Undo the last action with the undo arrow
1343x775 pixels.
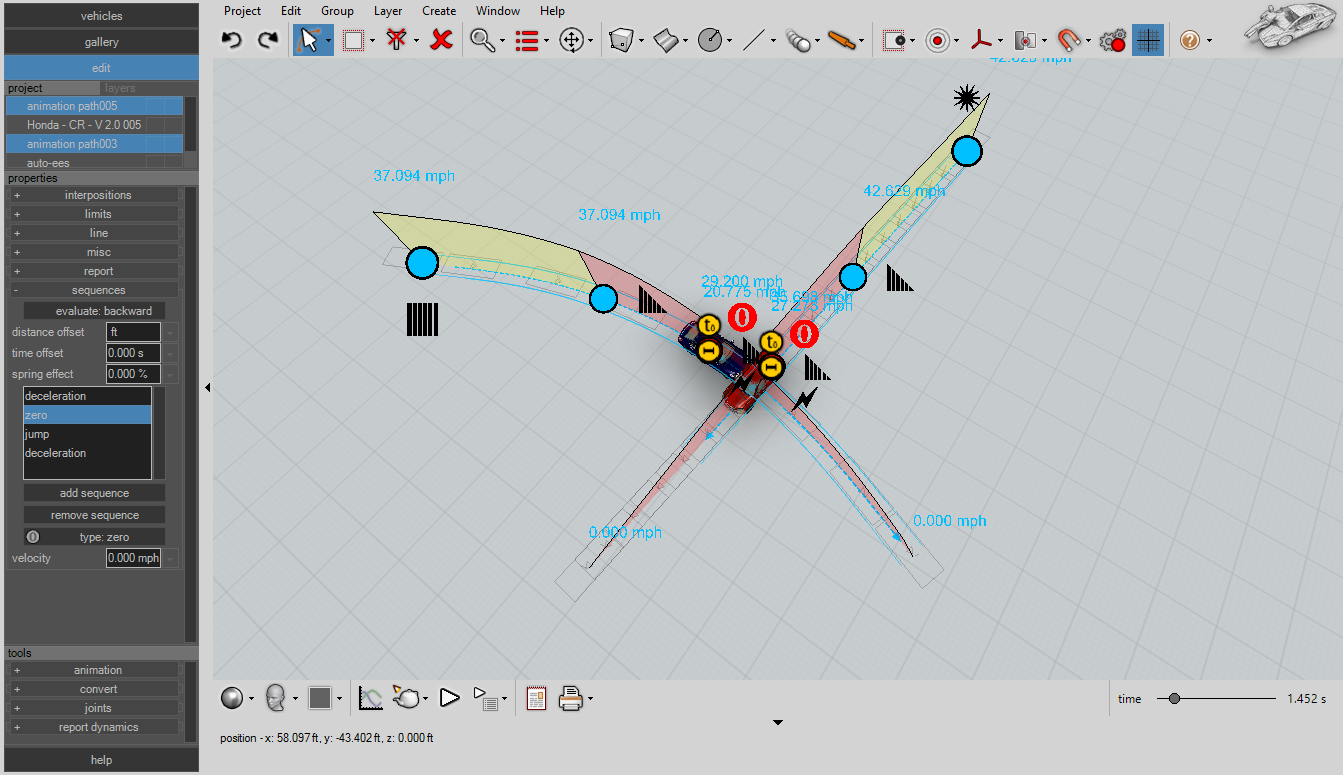231,40
